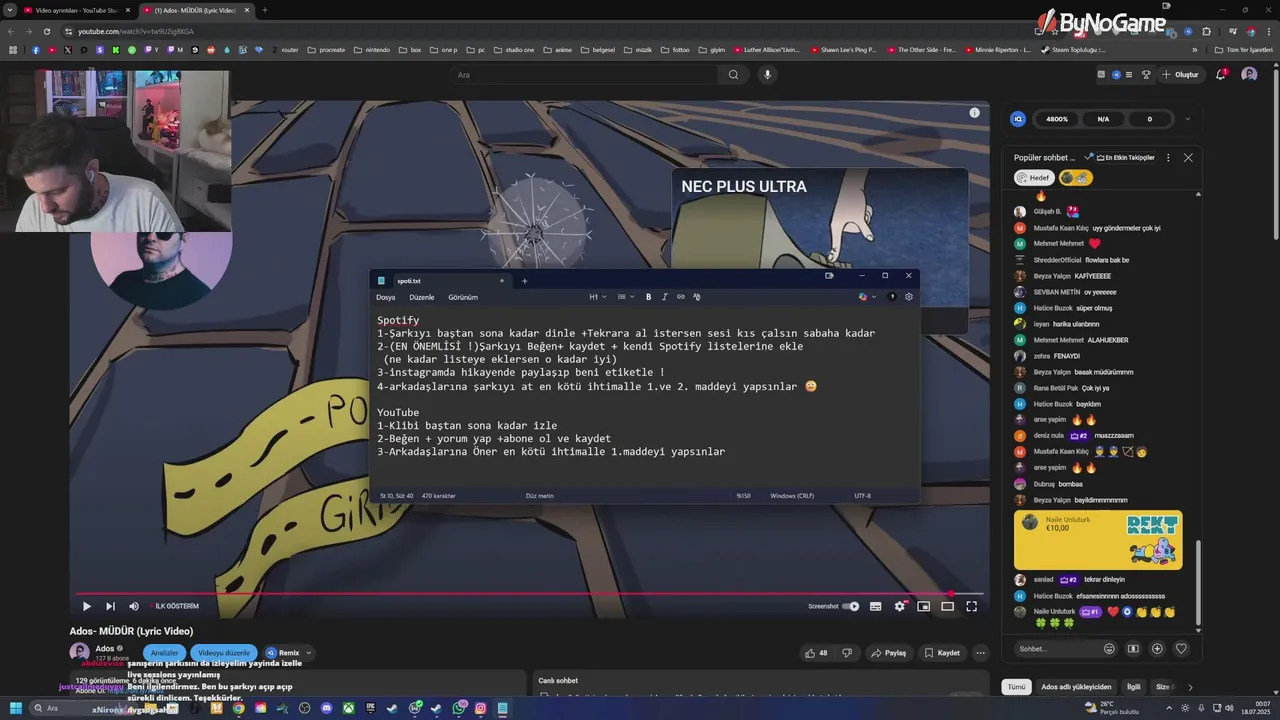The width and height of the screenshot is (1280, 720).
Task: Click Oluştur create button
Action: click(x=1180, y=75)
